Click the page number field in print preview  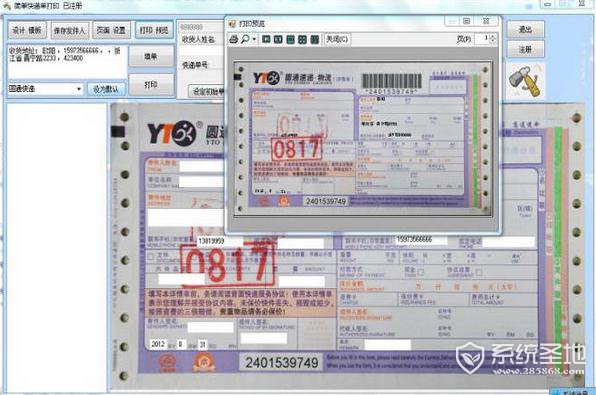pyautogui.click(x=482, y=39)
